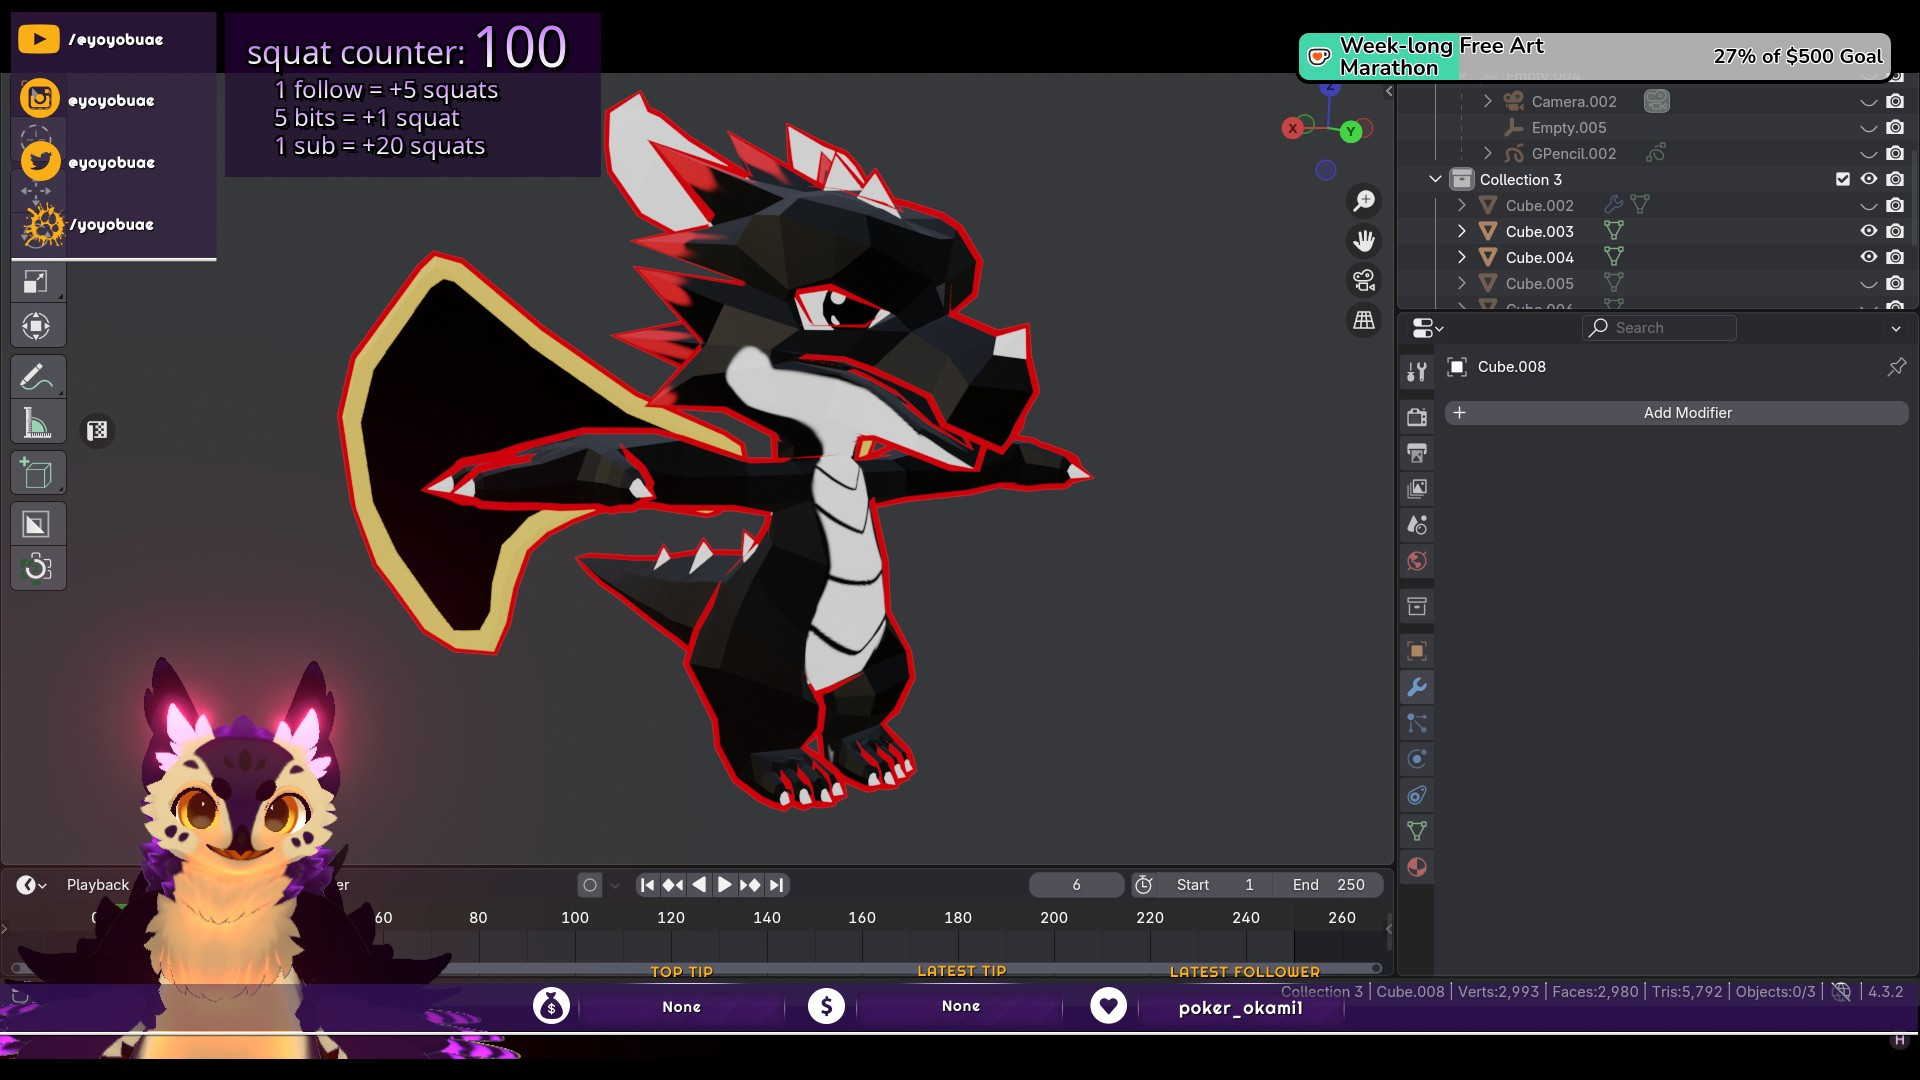Click the blue wrench modifier icon on Cube.002

pyautogui.click(x=1613, y=205)
